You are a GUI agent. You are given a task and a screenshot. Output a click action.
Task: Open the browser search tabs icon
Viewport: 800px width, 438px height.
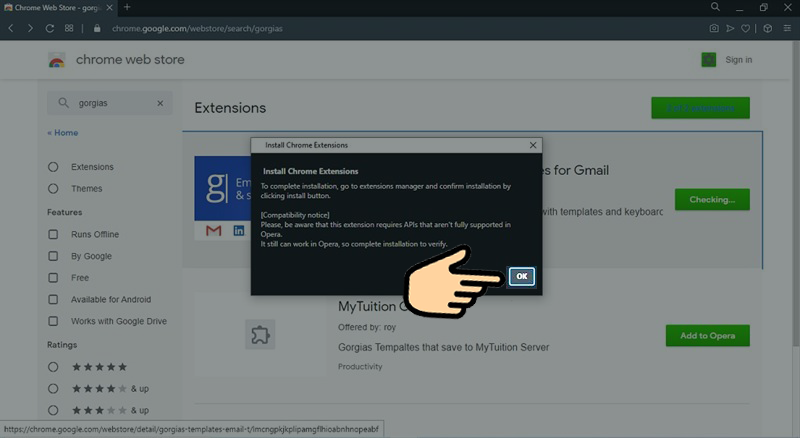coord(715,7)
